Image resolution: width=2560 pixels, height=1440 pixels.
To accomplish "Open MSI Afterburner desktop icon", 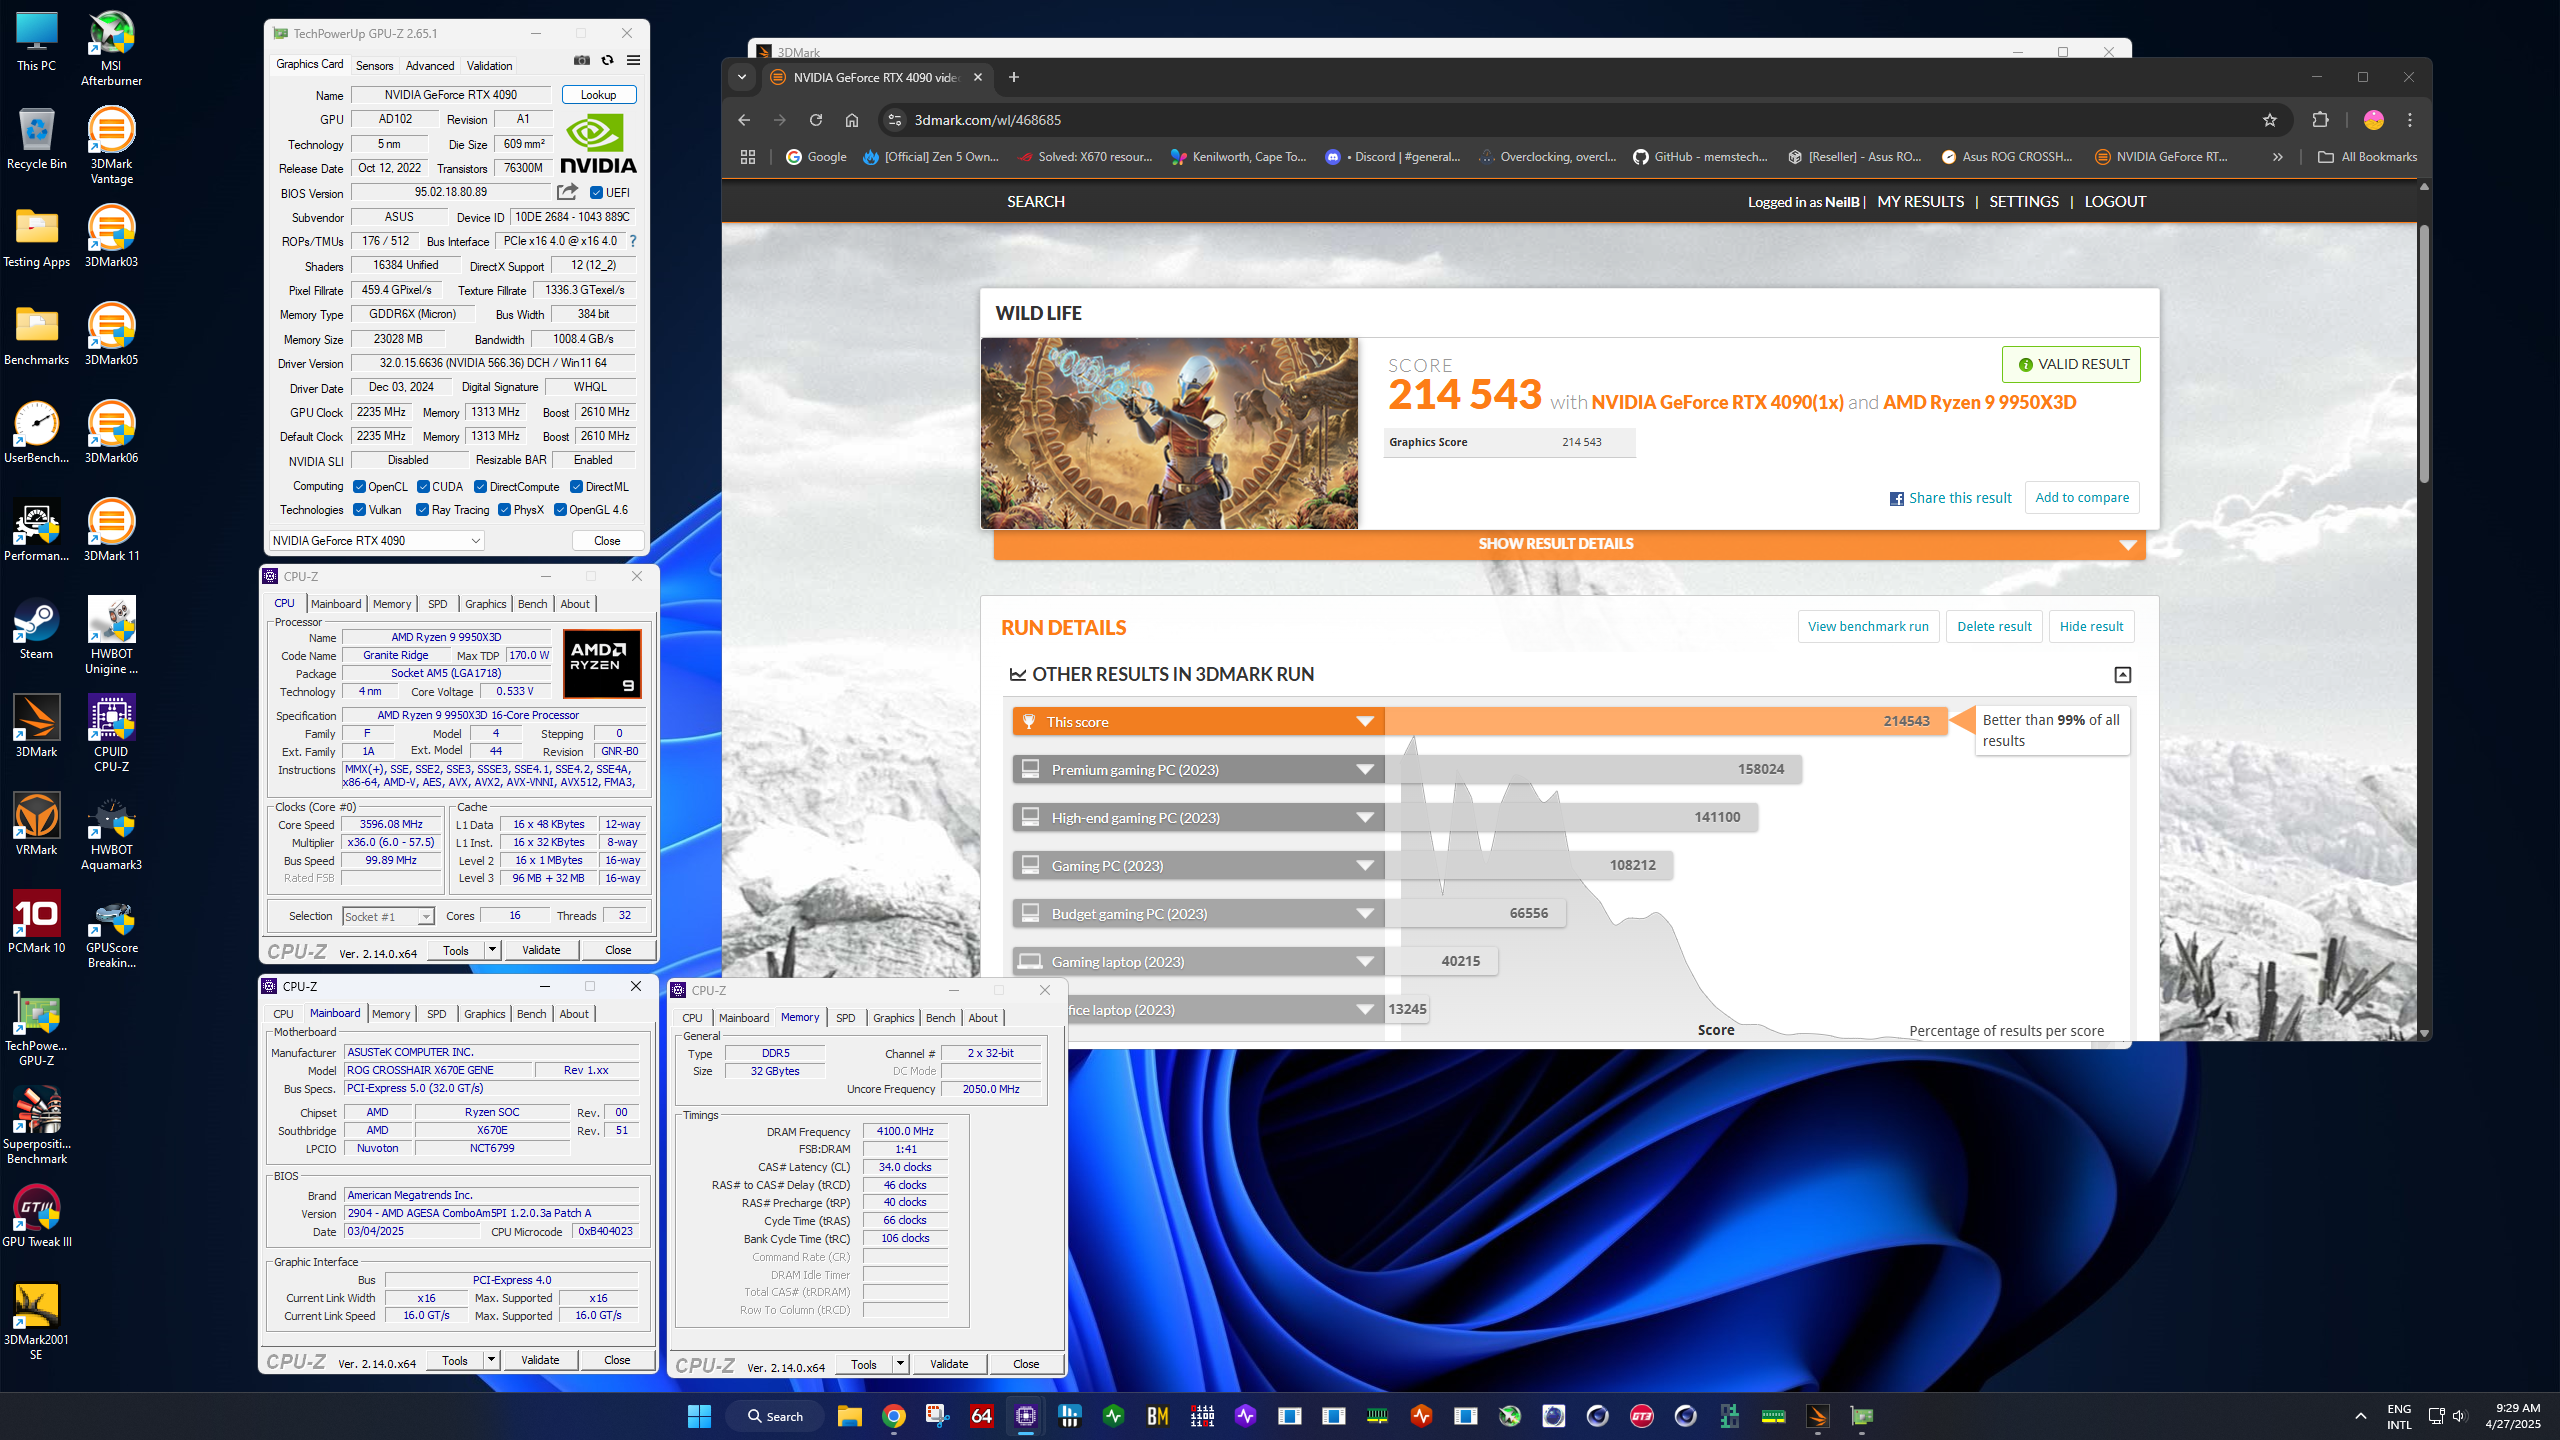I will (111, 49).
